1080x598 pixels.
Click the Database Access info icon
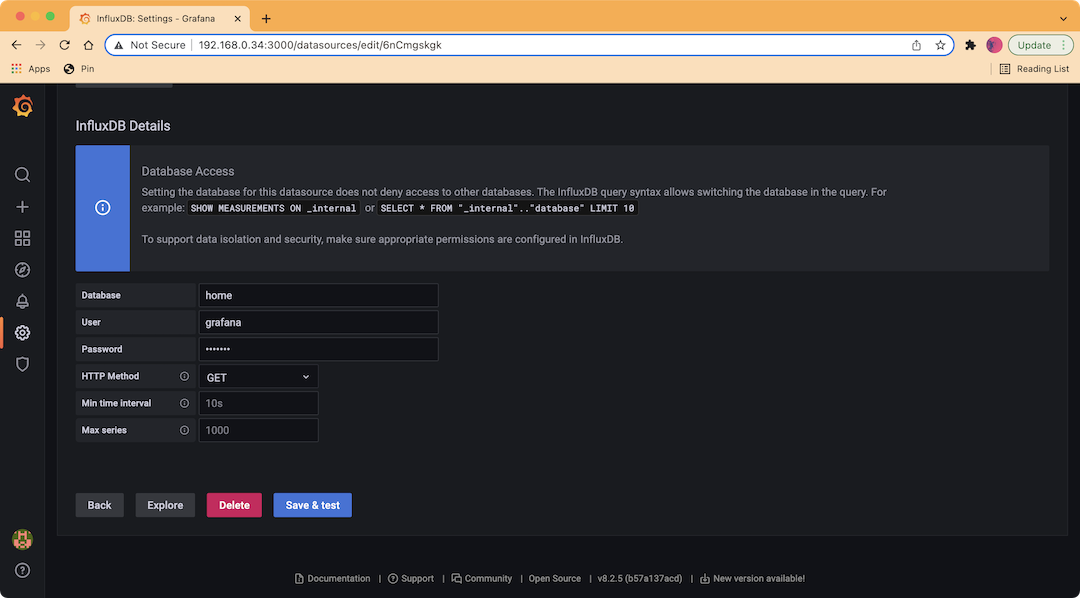pyautogui.click(x=103, y=208)
